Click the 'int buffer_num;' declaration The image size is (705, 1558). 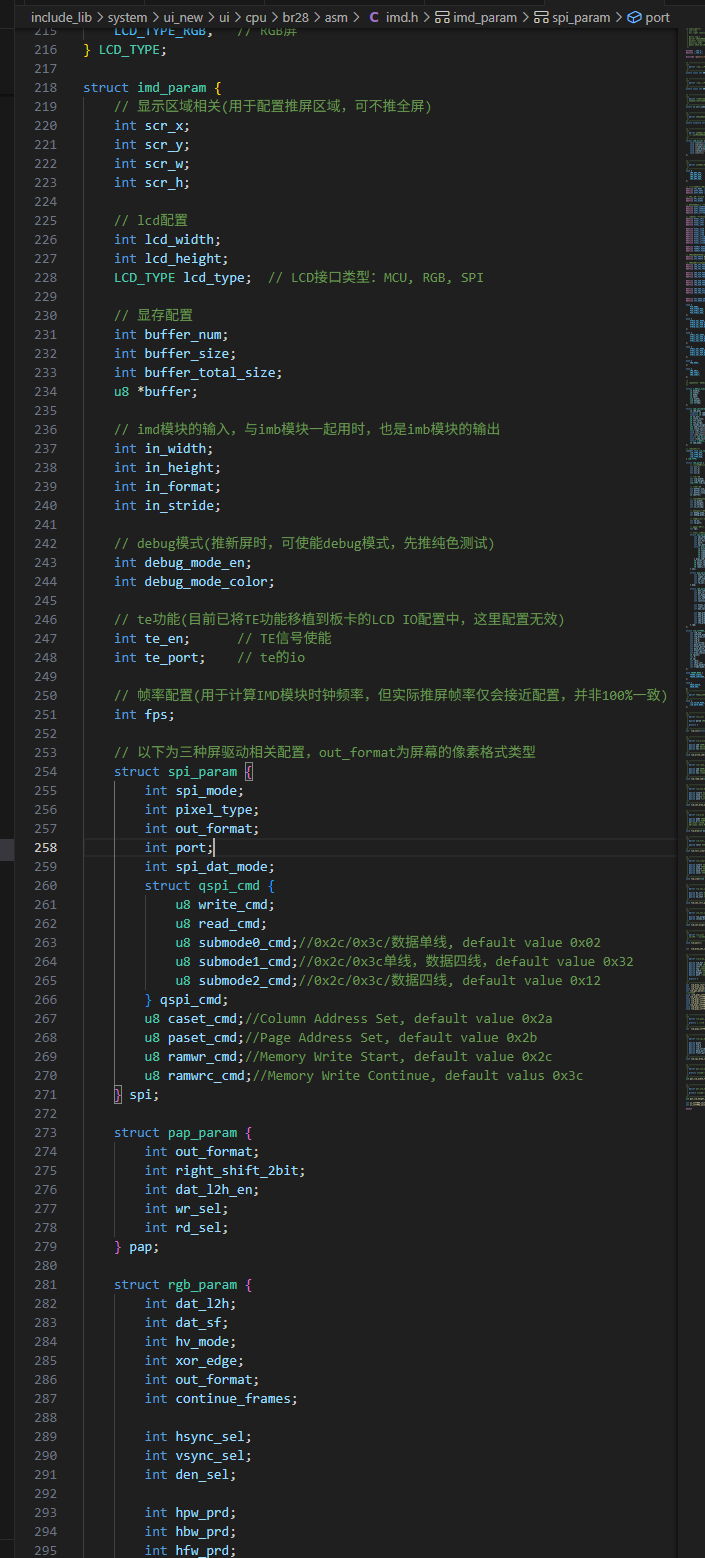(x=171, y=334)
